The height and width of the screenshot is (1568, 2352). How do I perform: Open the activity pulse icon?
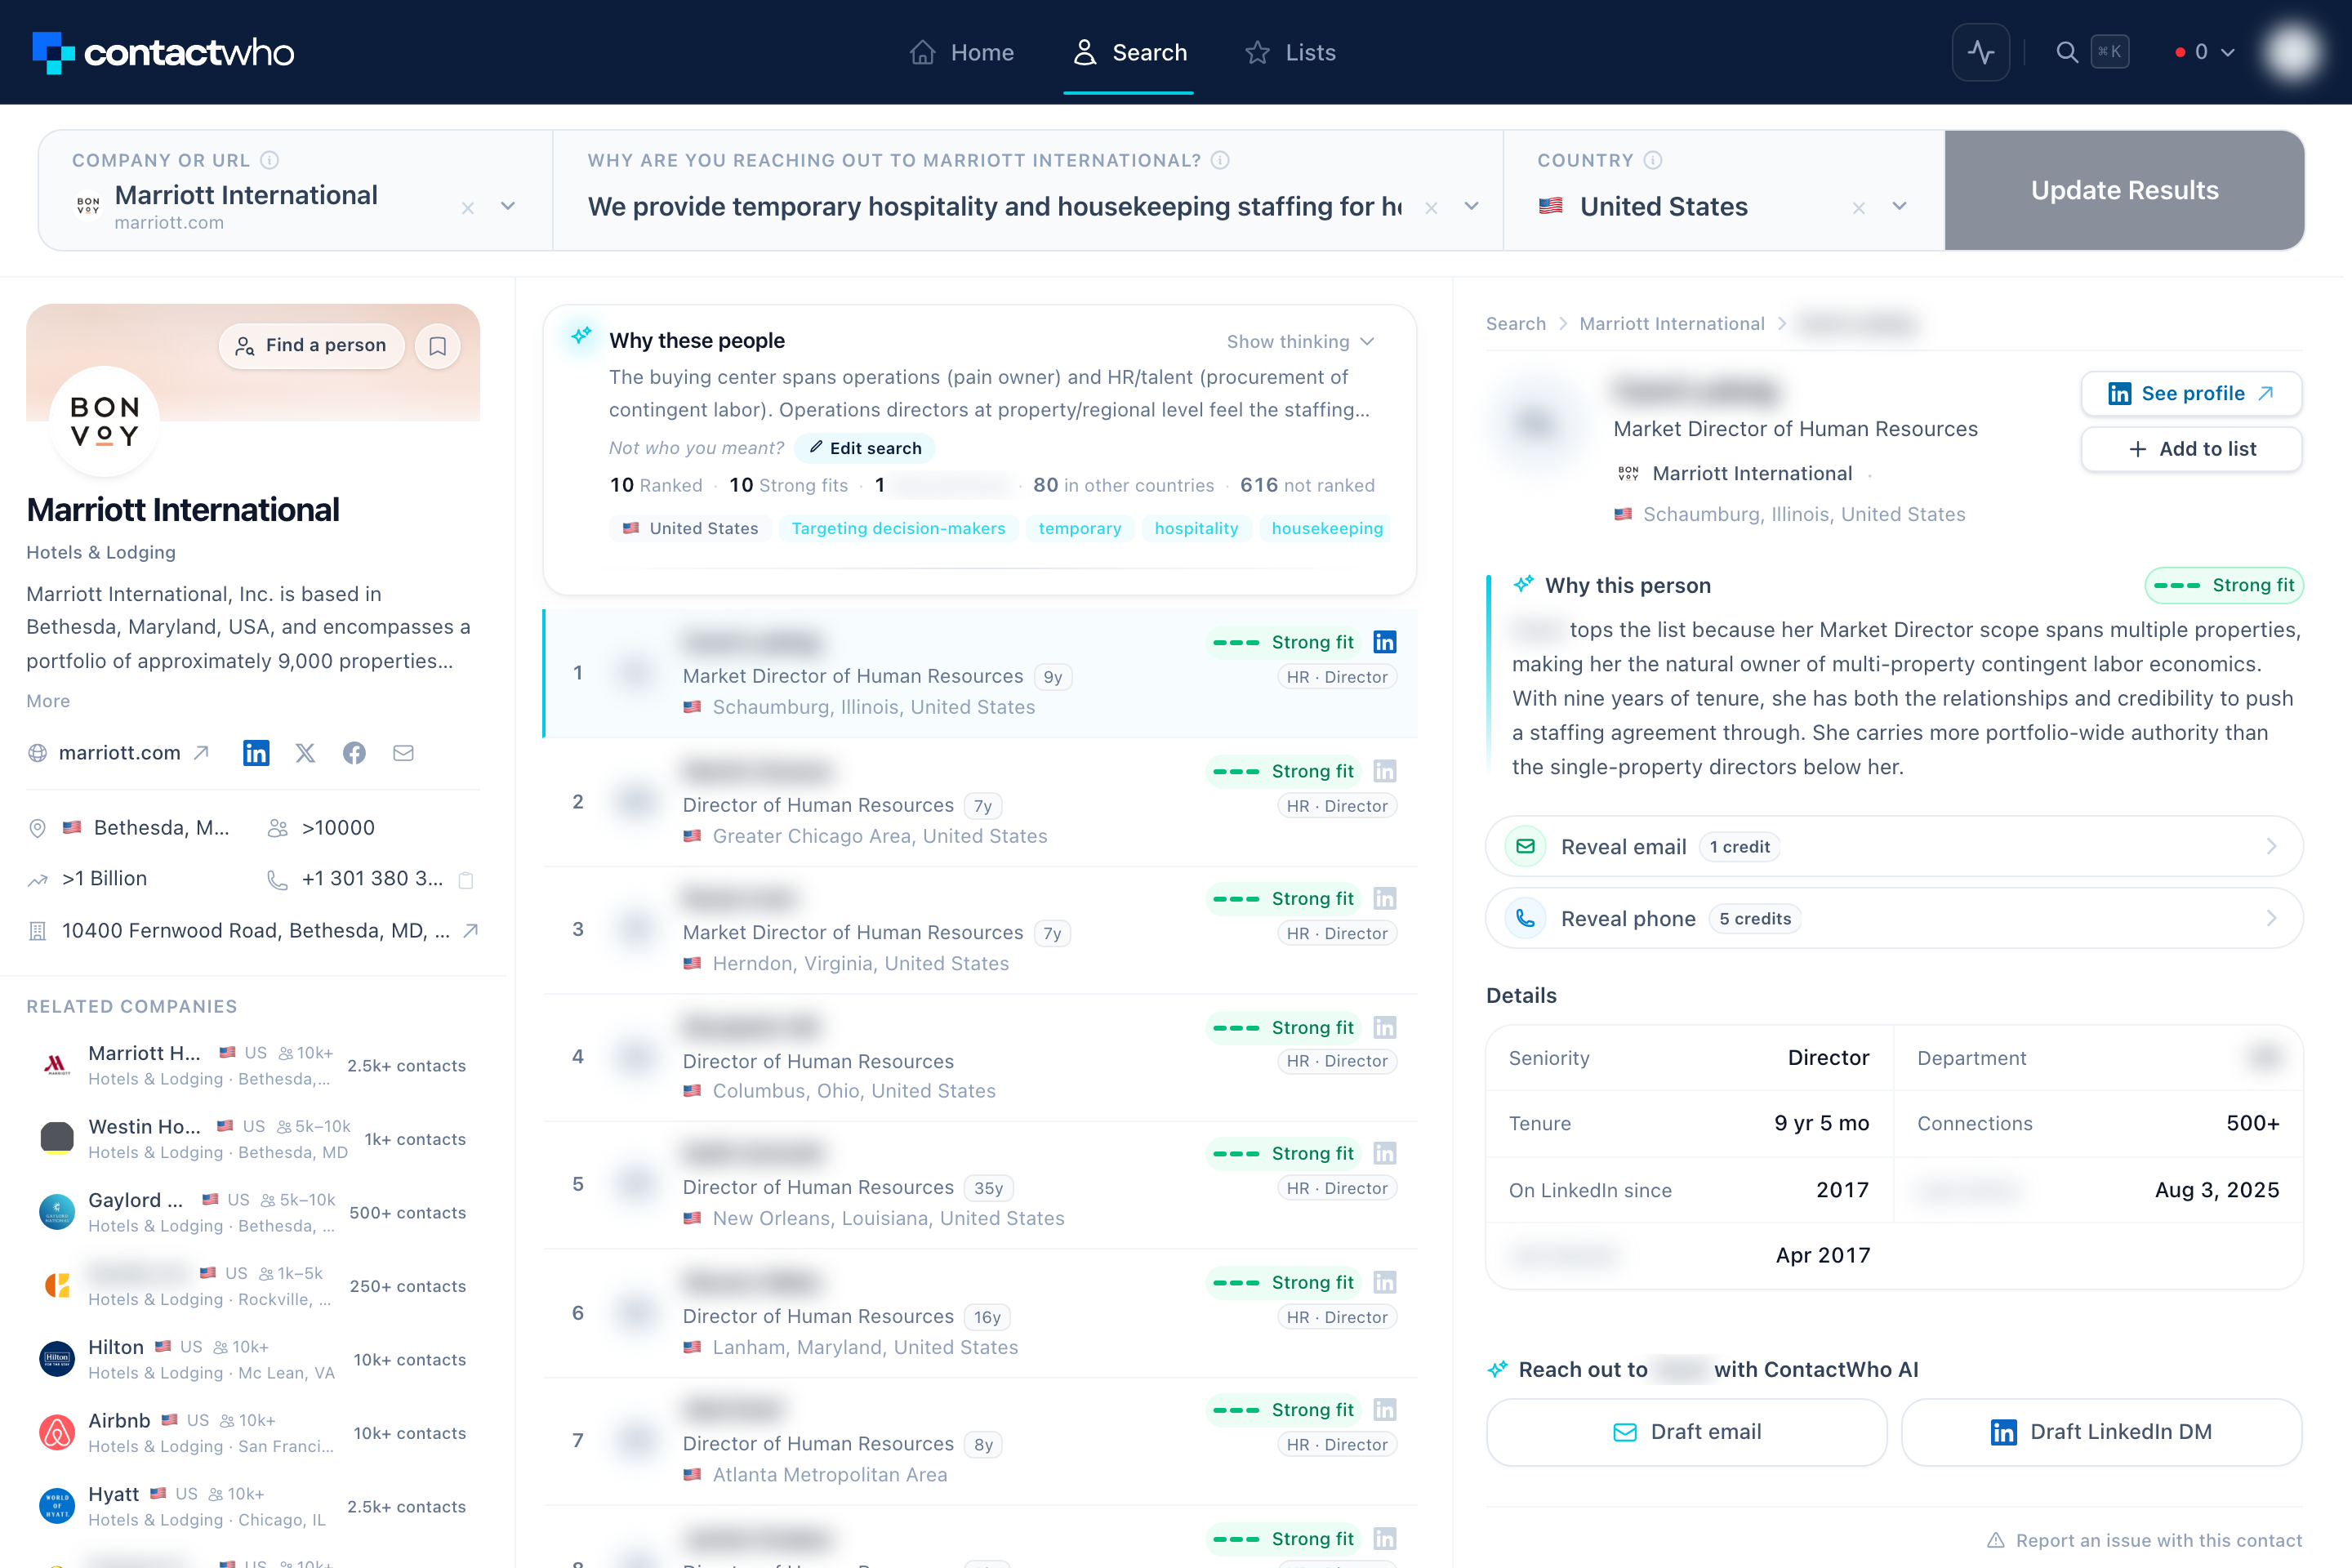(x=1980, y=52)
